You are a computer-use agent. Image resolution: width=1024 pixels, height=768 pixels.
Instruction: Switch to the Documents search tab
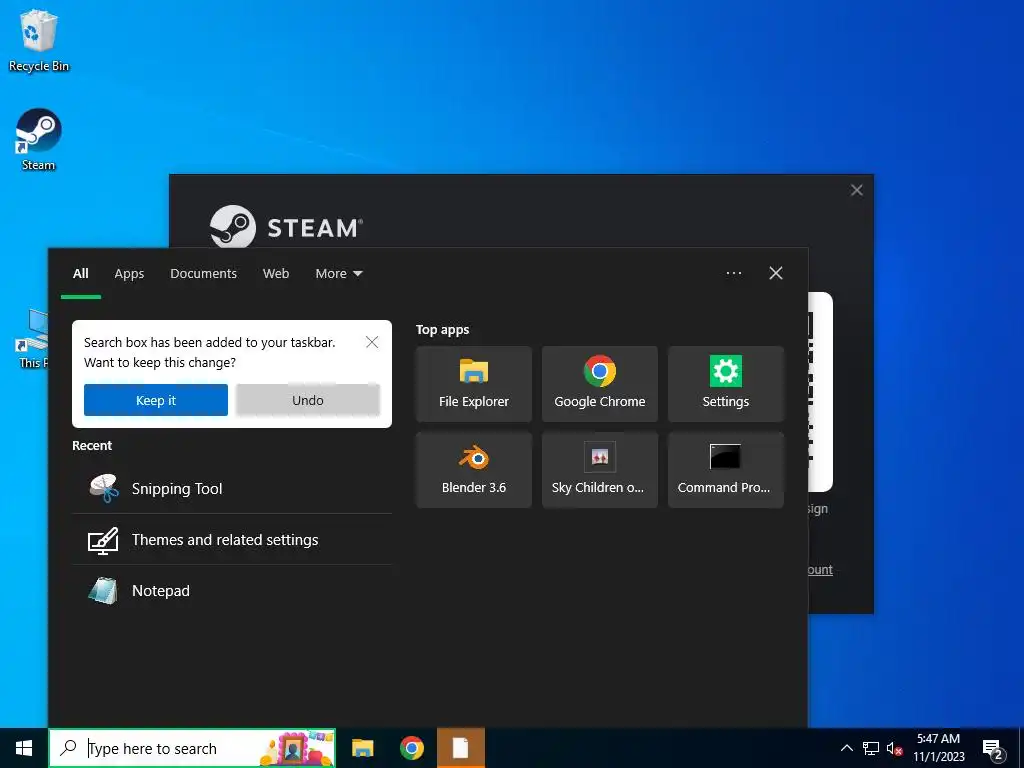click(203, 274)
